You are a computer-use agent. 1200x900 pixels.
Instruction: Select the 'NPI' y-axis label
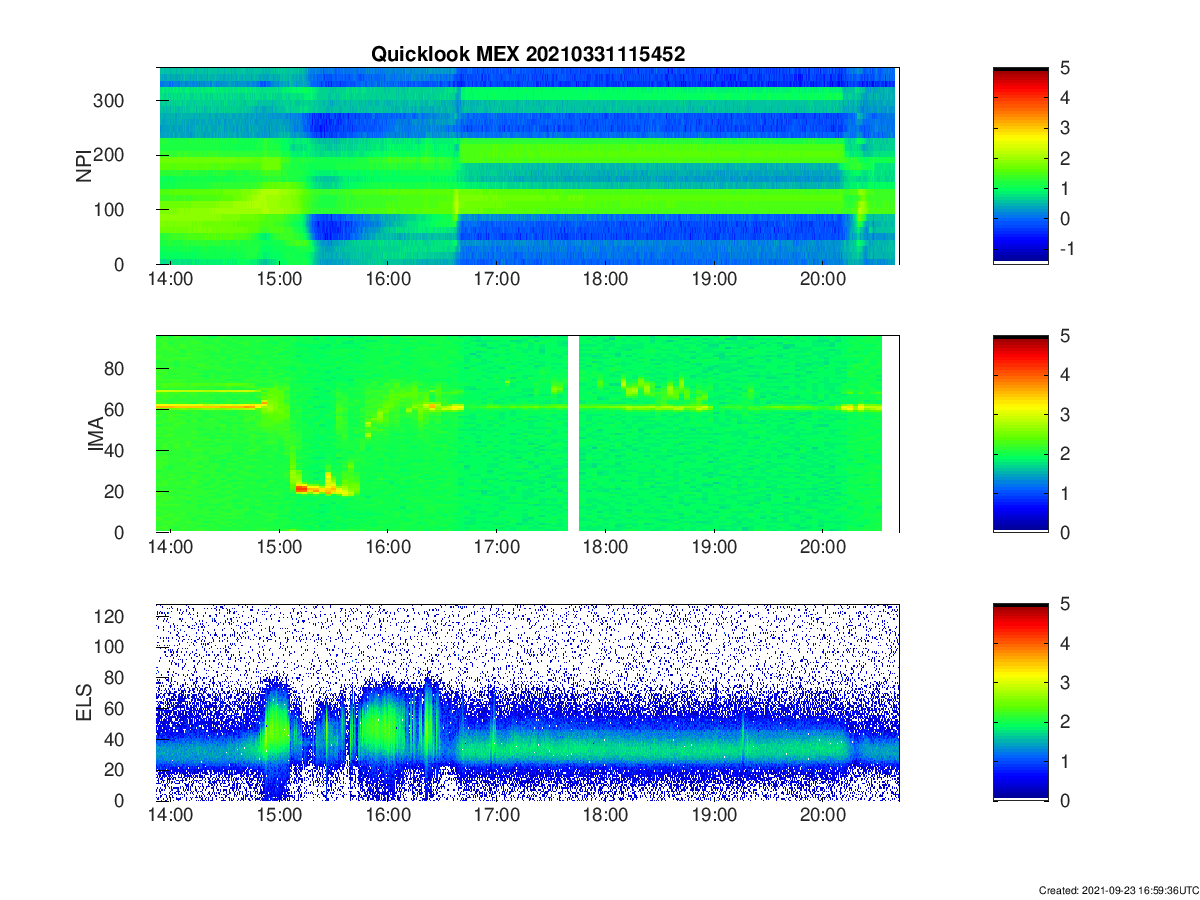pos(84,165)
